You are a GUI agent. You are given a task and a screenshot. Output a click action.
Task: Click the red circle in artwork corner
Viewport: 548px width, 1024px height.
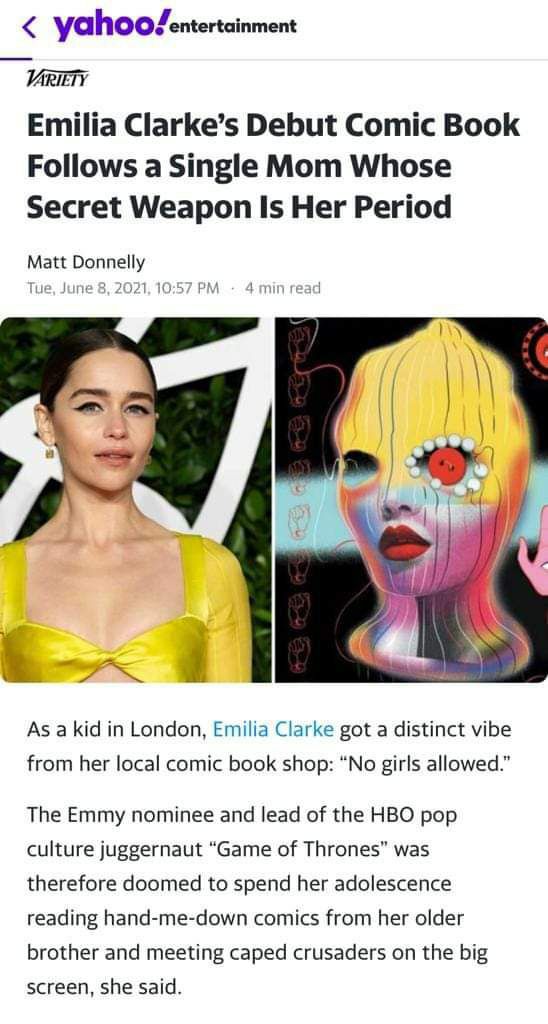point(536,347)
